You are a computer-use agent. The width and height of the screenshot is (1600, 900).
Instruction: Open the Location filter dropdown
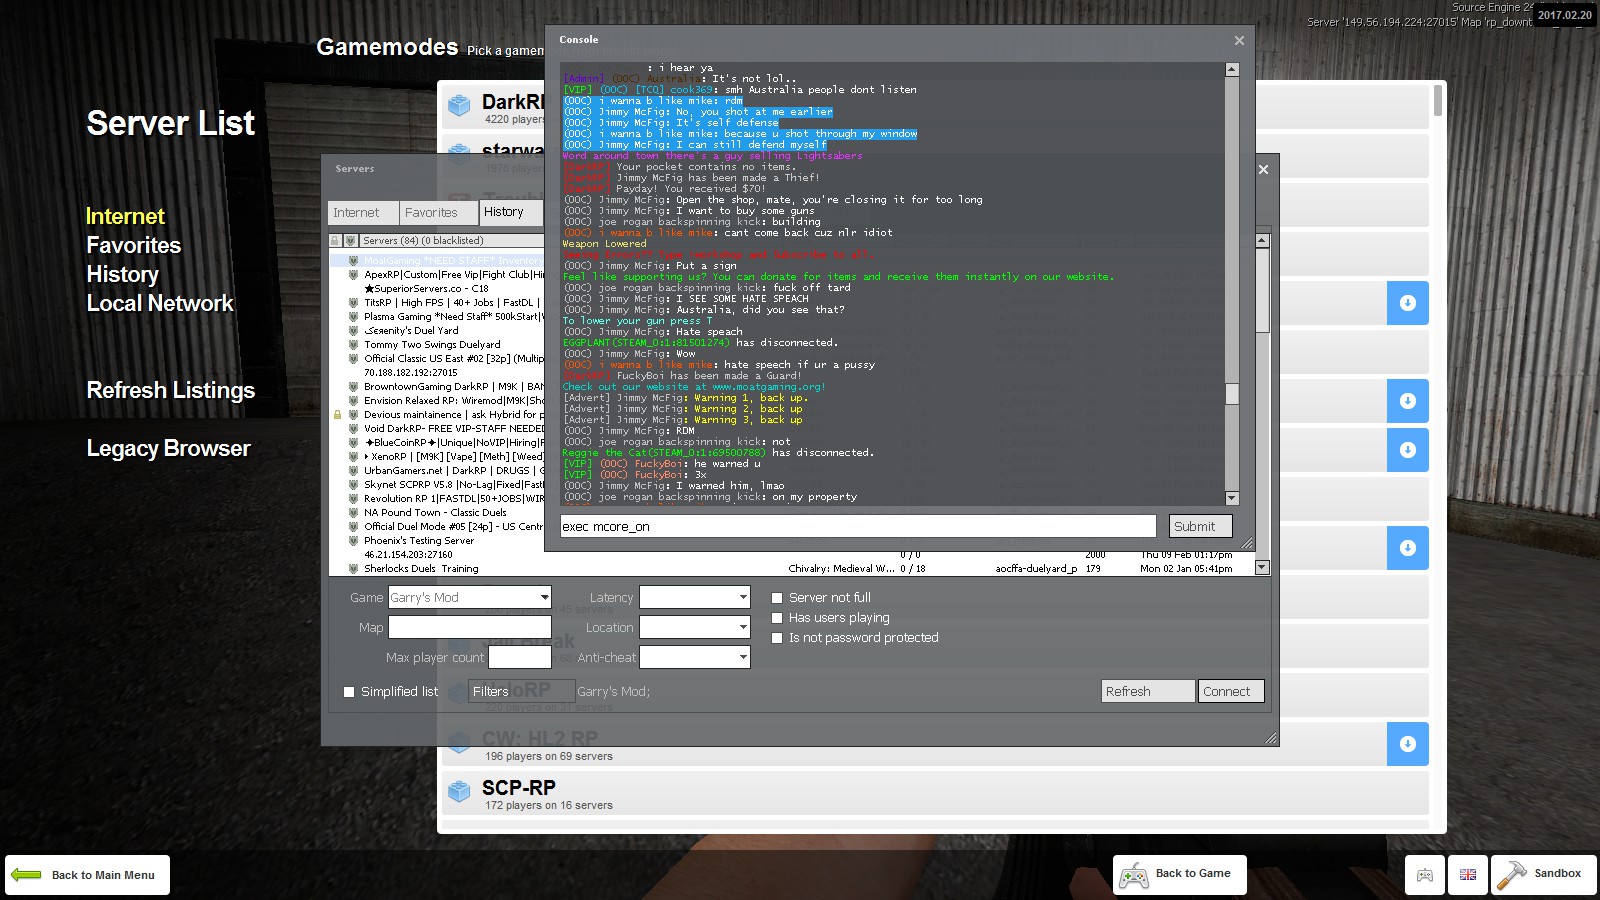pos(695,628)
